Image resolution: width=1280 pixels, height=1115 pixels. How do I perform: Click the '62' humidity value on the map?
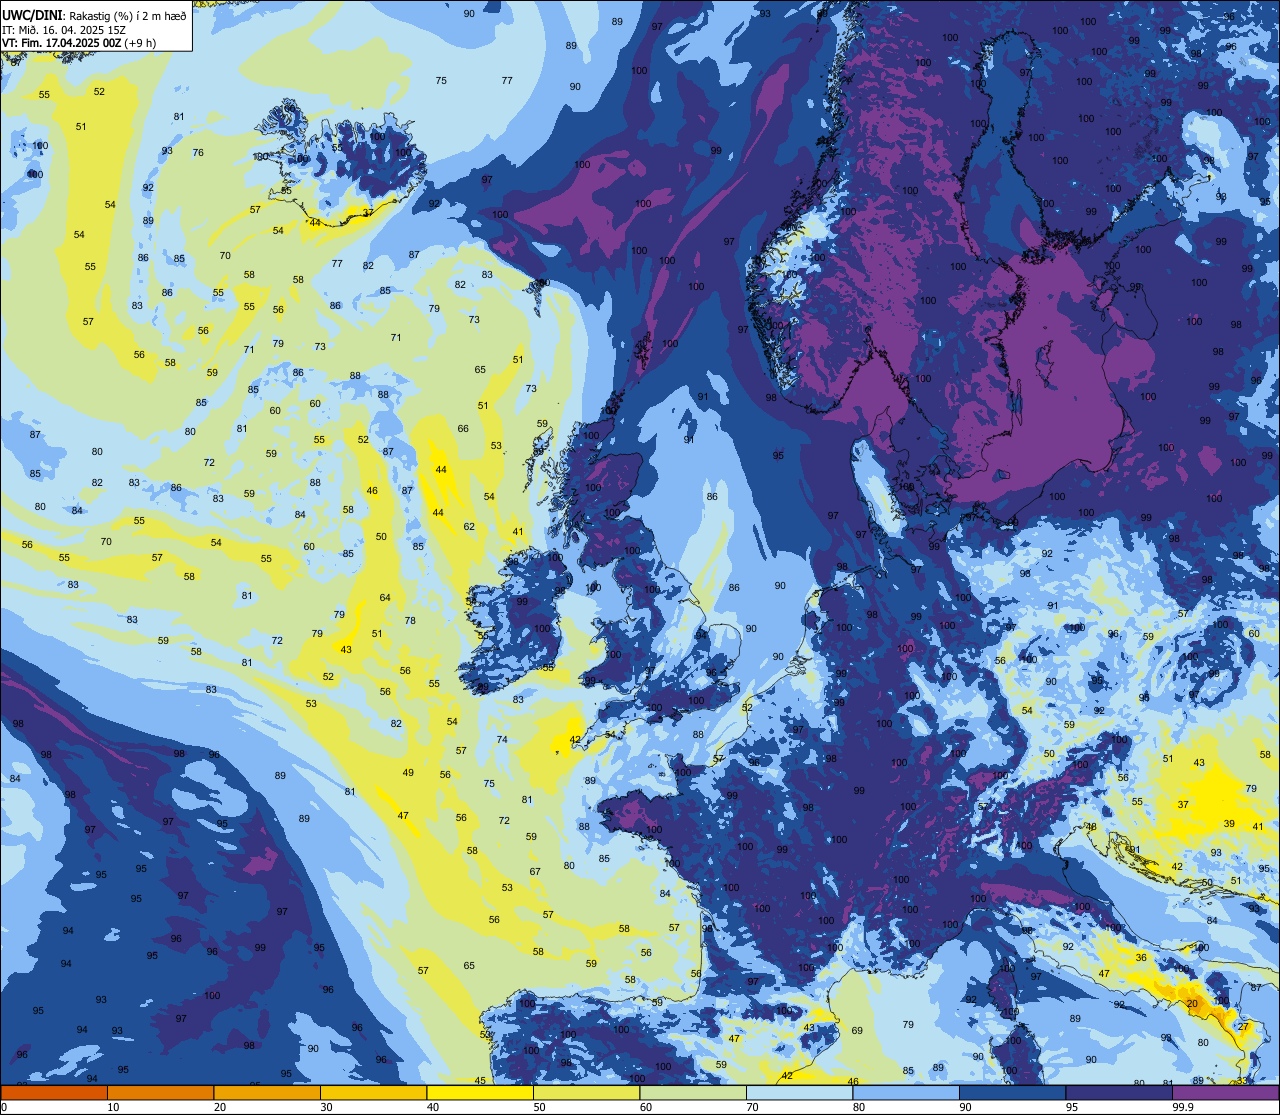pyautogui.click(x=469, y=527)
